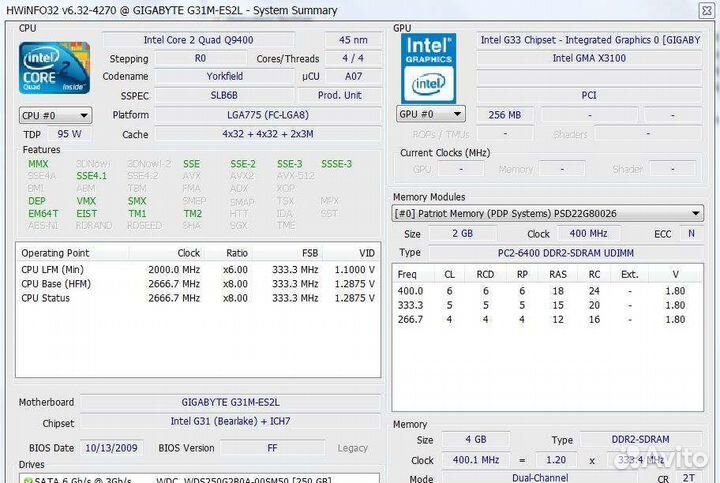Click the Yorkfield codename field

click(225, 76)
